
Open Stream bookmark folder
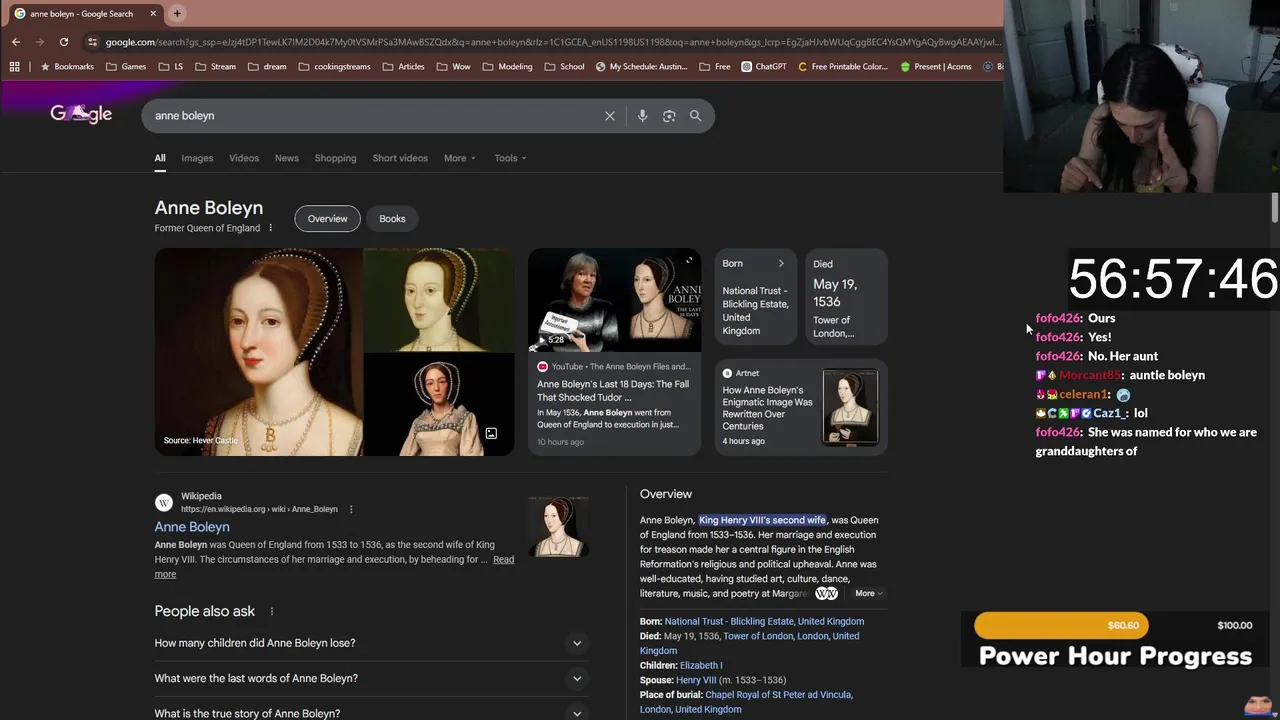(x=215, y=67)
